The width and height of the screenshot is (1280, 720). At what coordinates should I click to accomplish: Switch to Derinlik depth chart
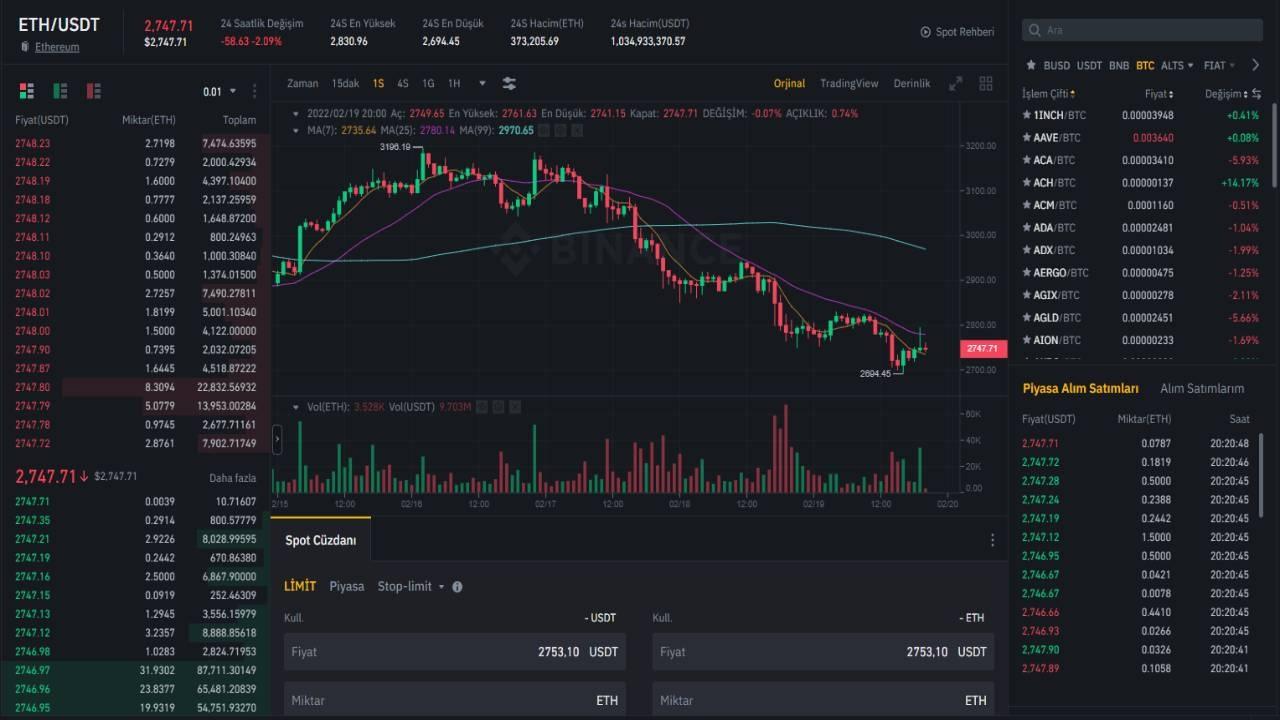(912, 83)
